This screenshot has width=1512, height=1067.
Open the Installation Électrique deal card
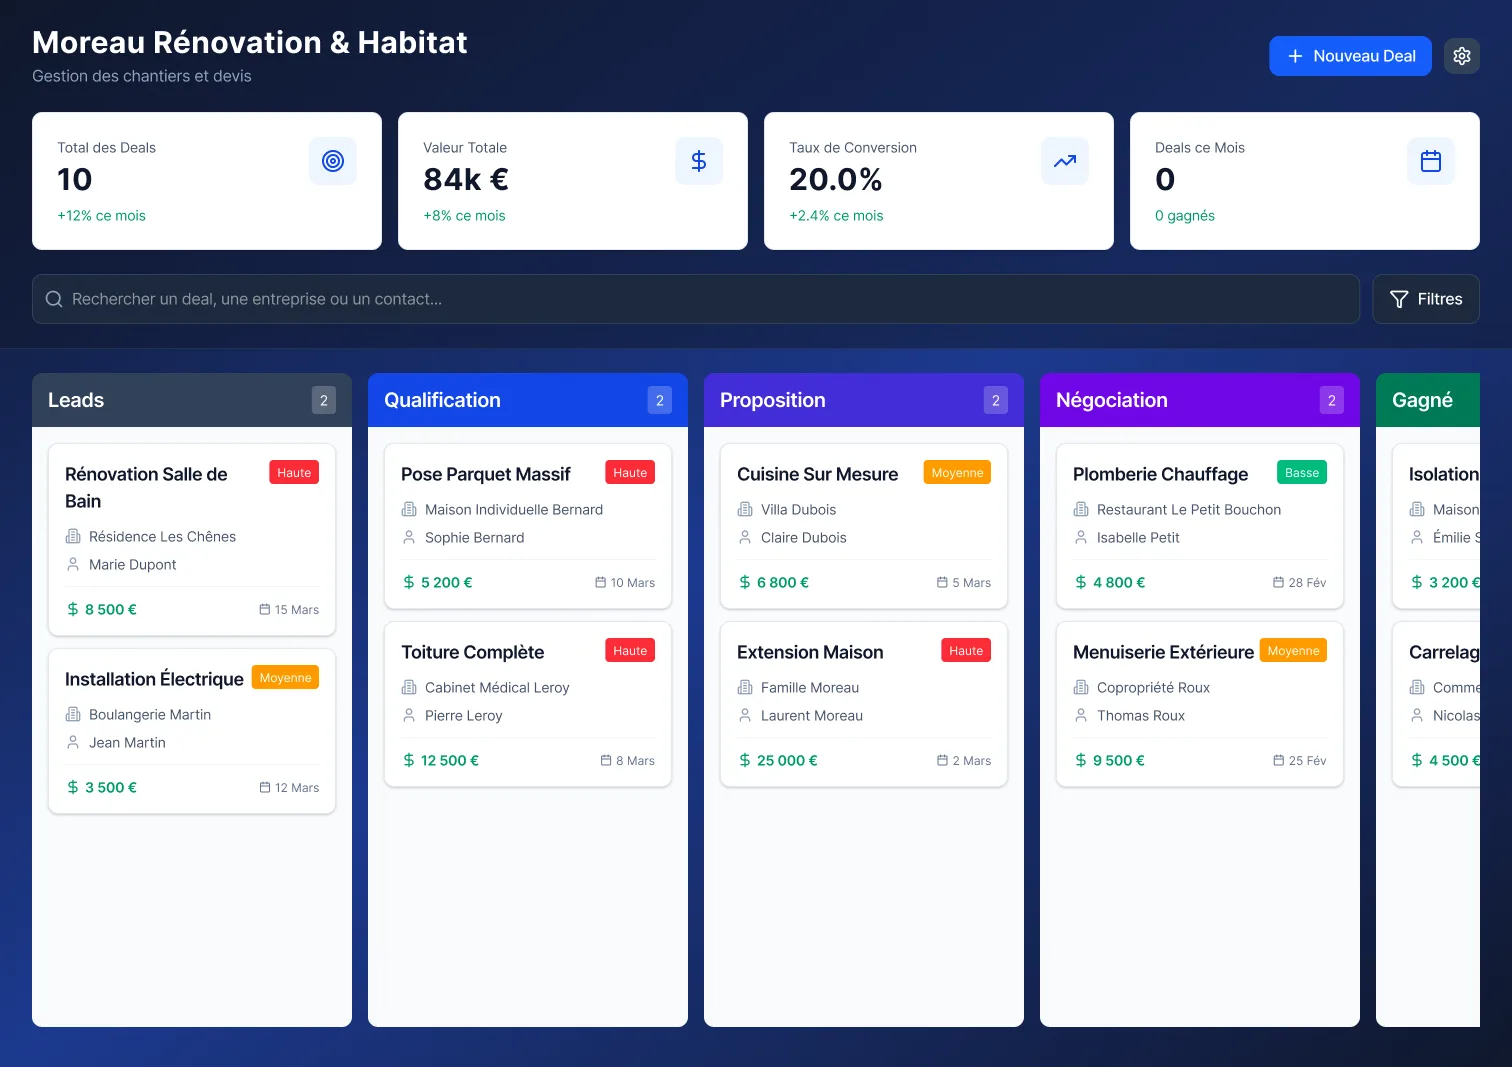coord(191,731)
